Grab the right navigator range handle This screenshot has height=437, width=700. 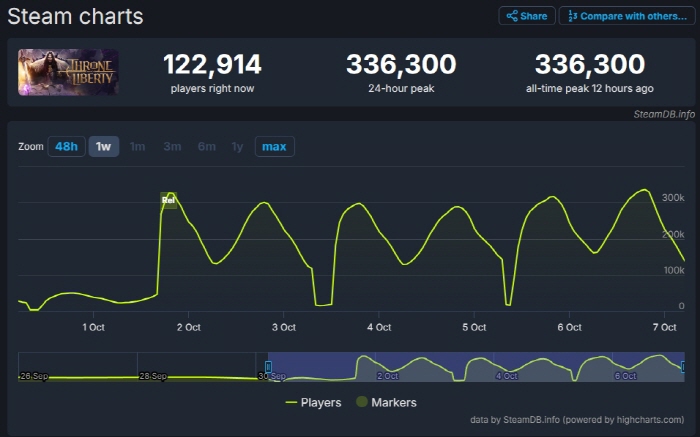683,367
